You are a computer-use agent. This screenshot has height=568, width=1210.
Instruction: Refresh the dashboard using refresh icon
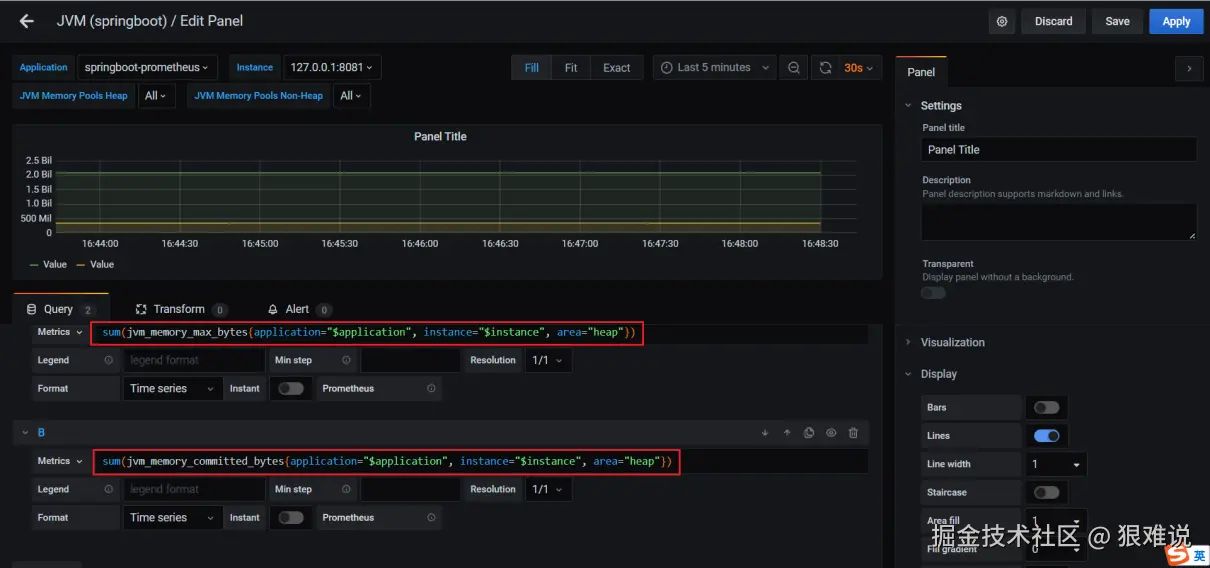pos(825,68)
